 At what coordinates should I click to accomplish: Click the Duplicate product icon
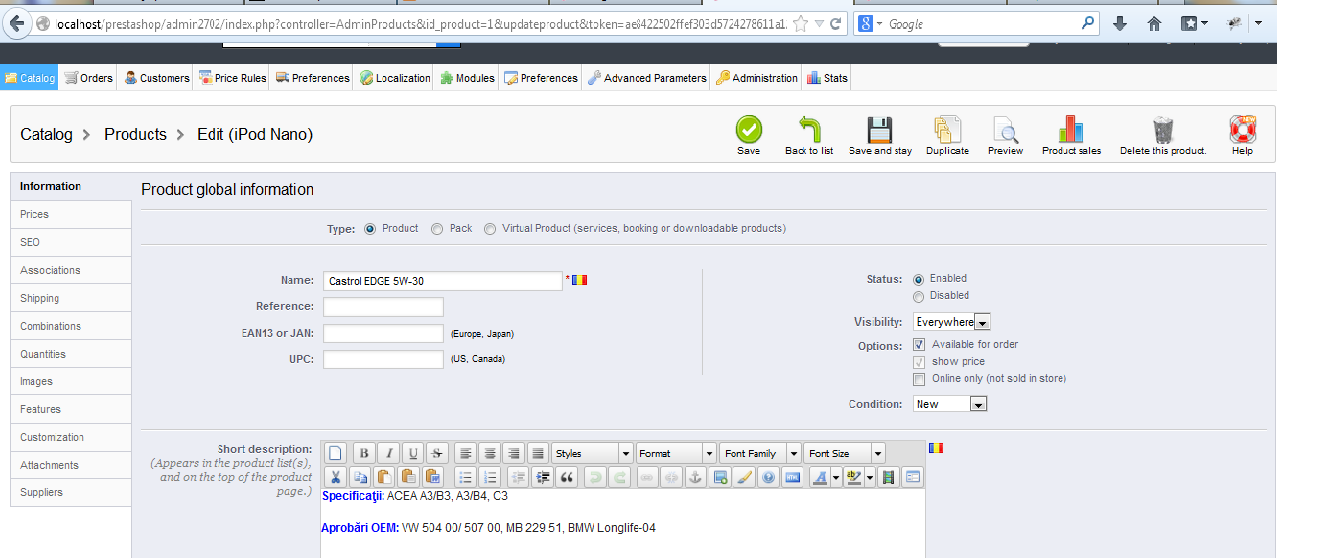pos(947,130)
